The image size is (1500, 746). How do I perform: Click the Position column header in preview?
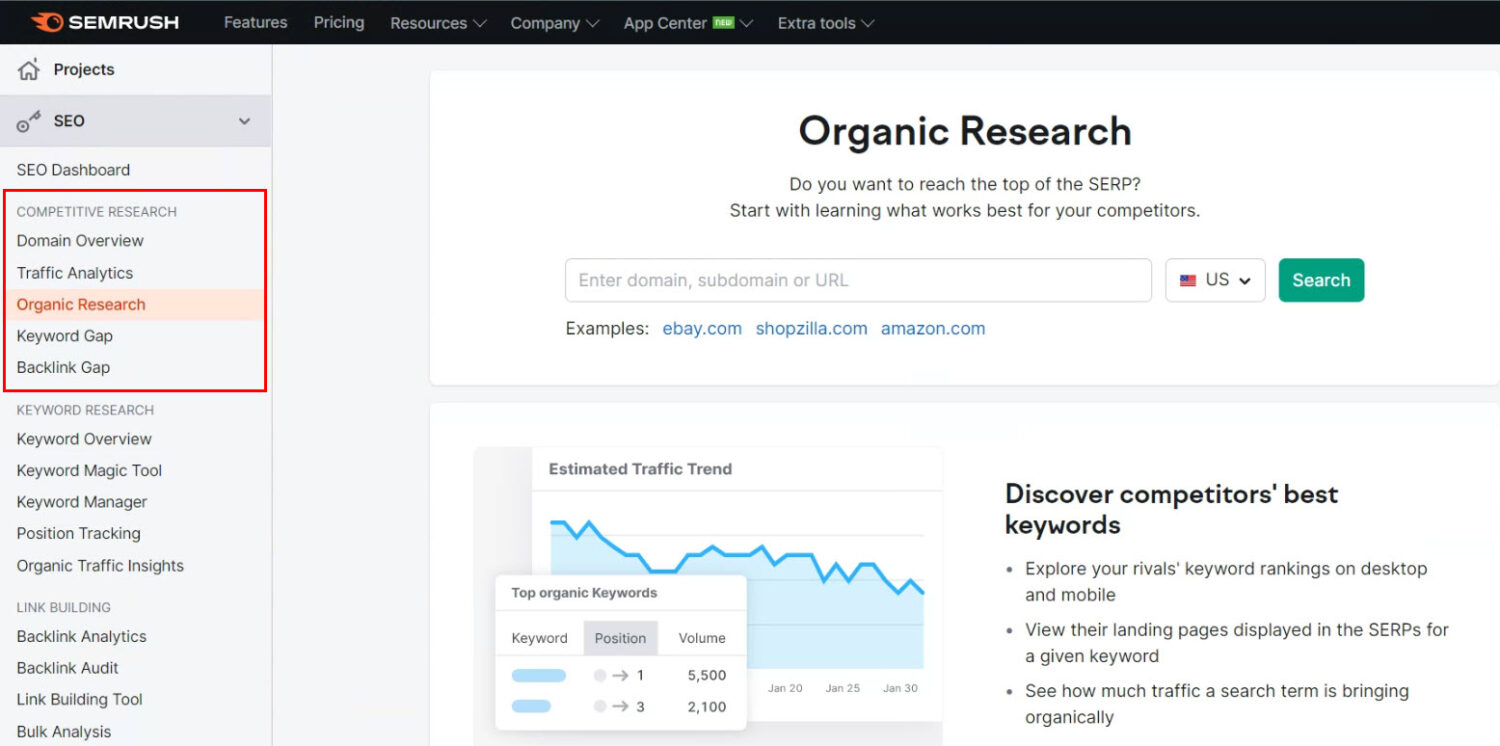click(x=620, y=638)
